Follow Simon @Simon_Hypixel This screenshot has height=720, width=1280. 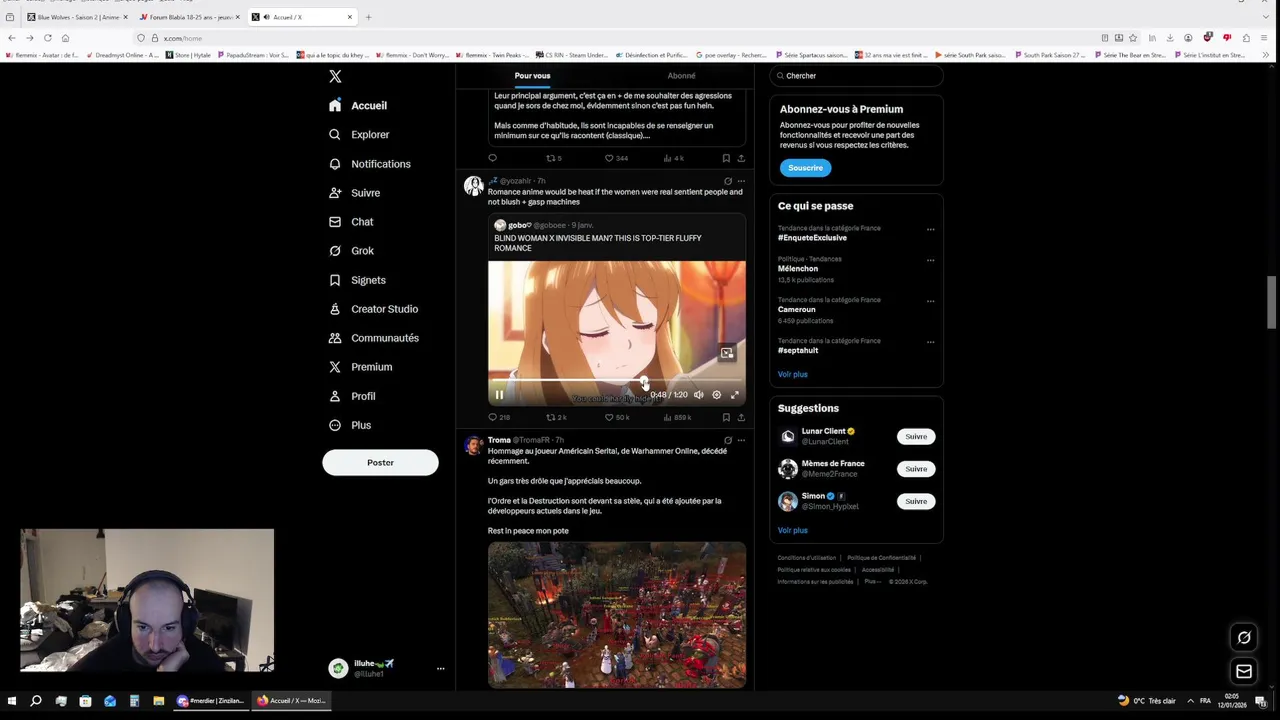pyautogui.click(x=916, y=501)
